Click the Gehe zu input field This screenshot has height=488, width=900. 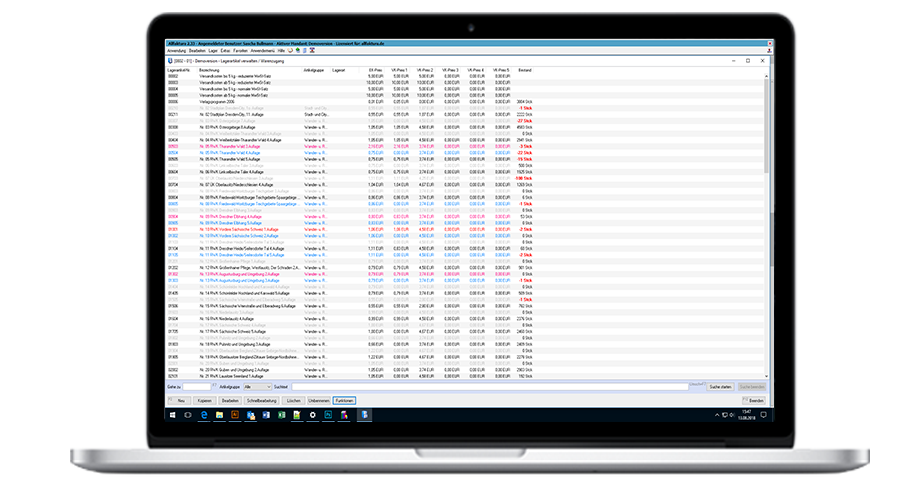coord(197,385)
